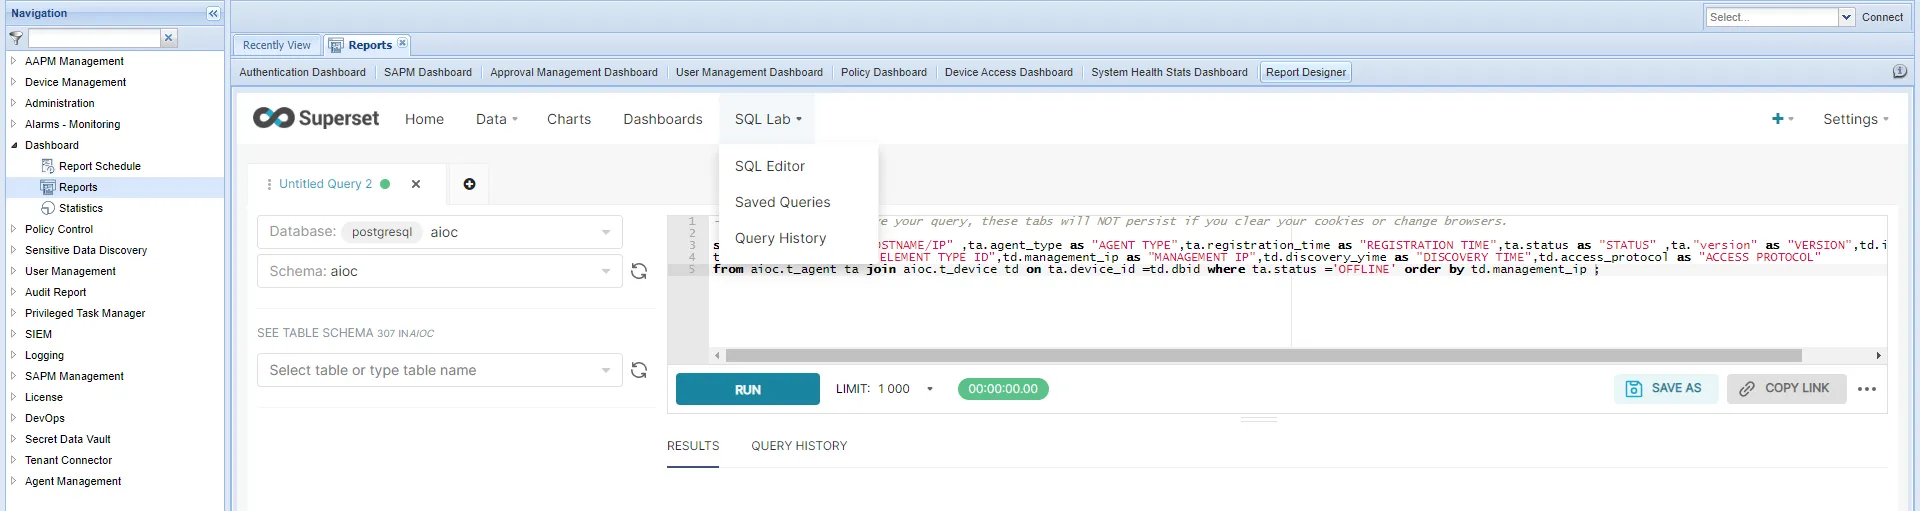Open Policy Dashboard
1920x511 pixels.
click(x=884, y=72)
